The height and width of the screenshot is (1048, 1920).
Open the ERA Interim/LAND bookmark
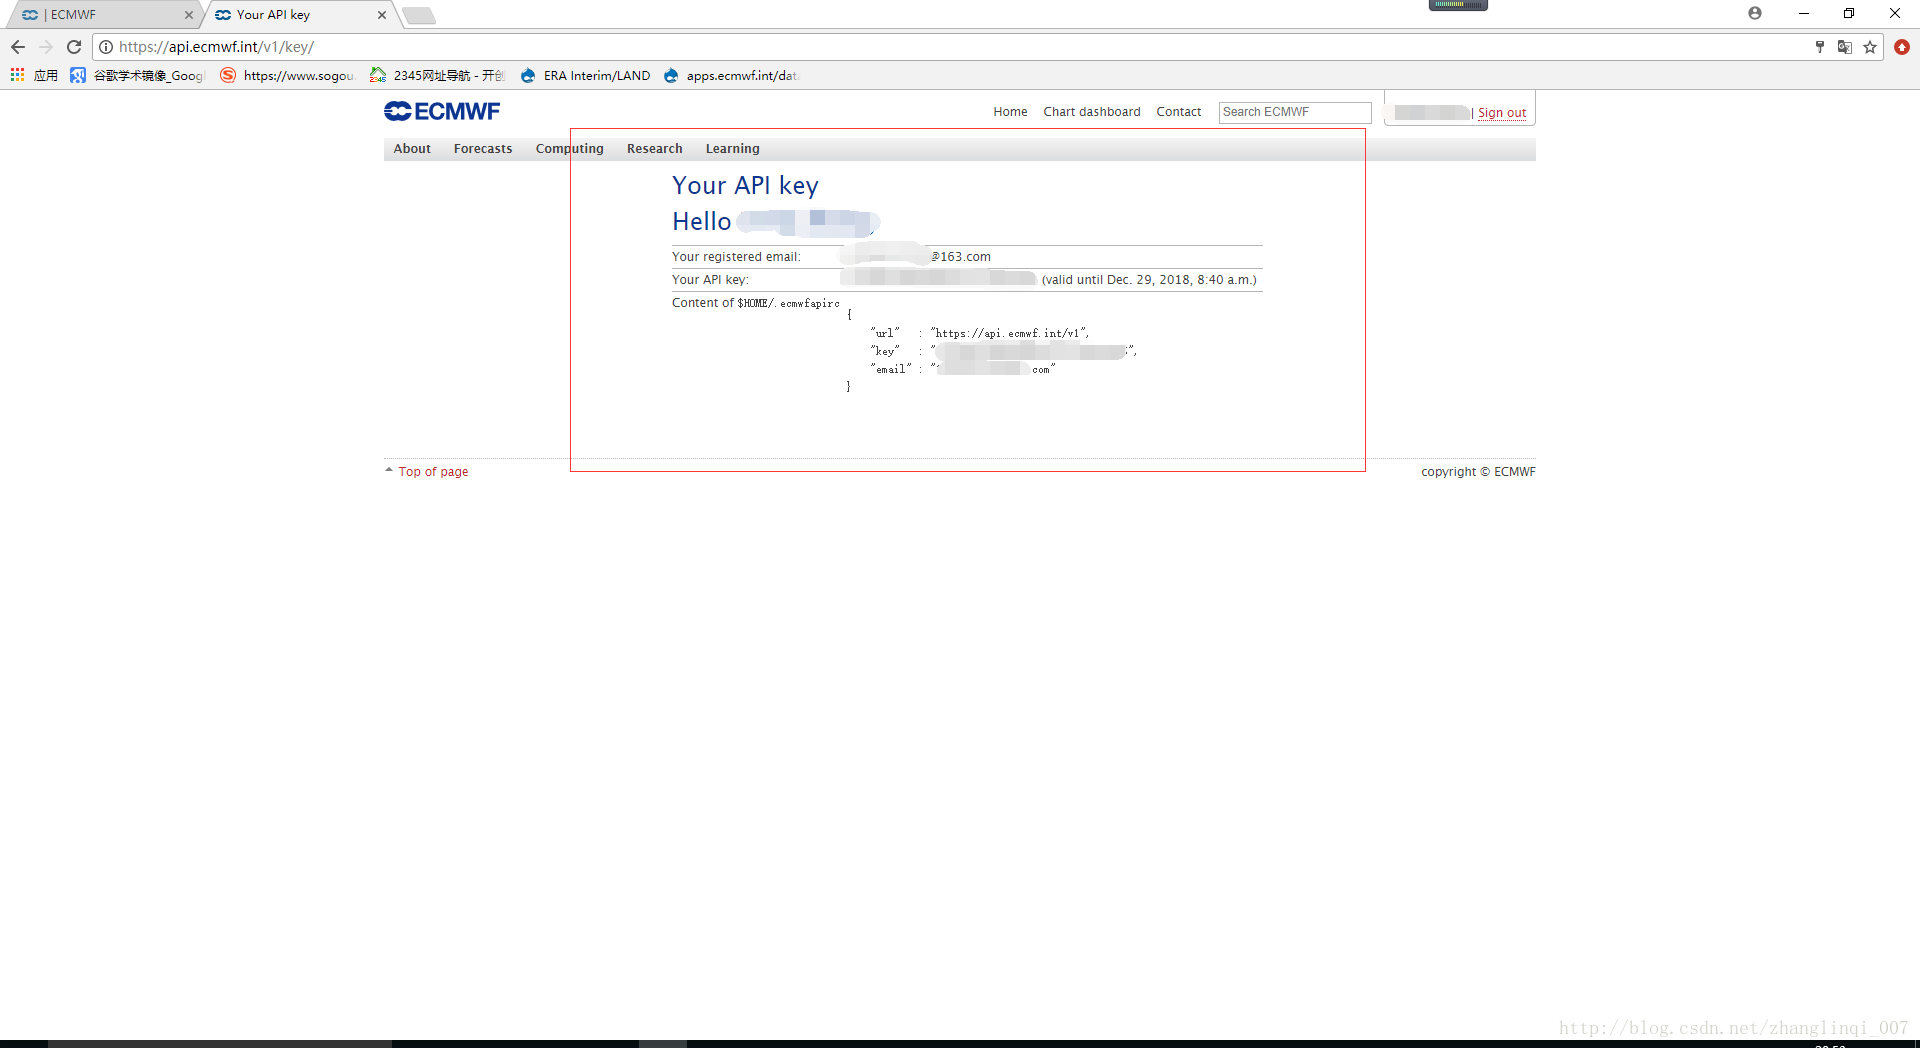tap(585, 75)
